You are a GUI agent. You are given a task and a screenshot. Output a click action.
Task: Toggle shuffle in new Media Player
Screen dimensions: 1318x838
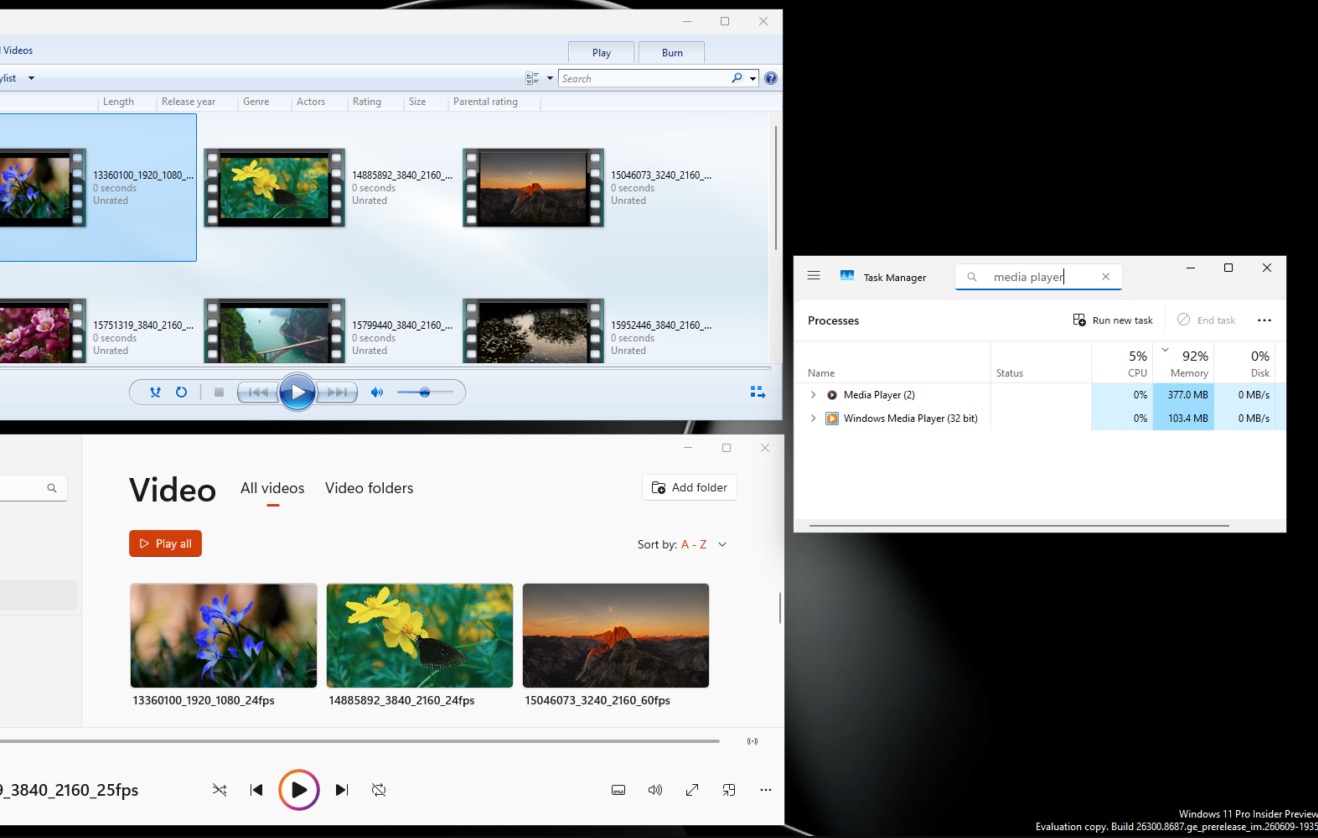pos(219,790)
